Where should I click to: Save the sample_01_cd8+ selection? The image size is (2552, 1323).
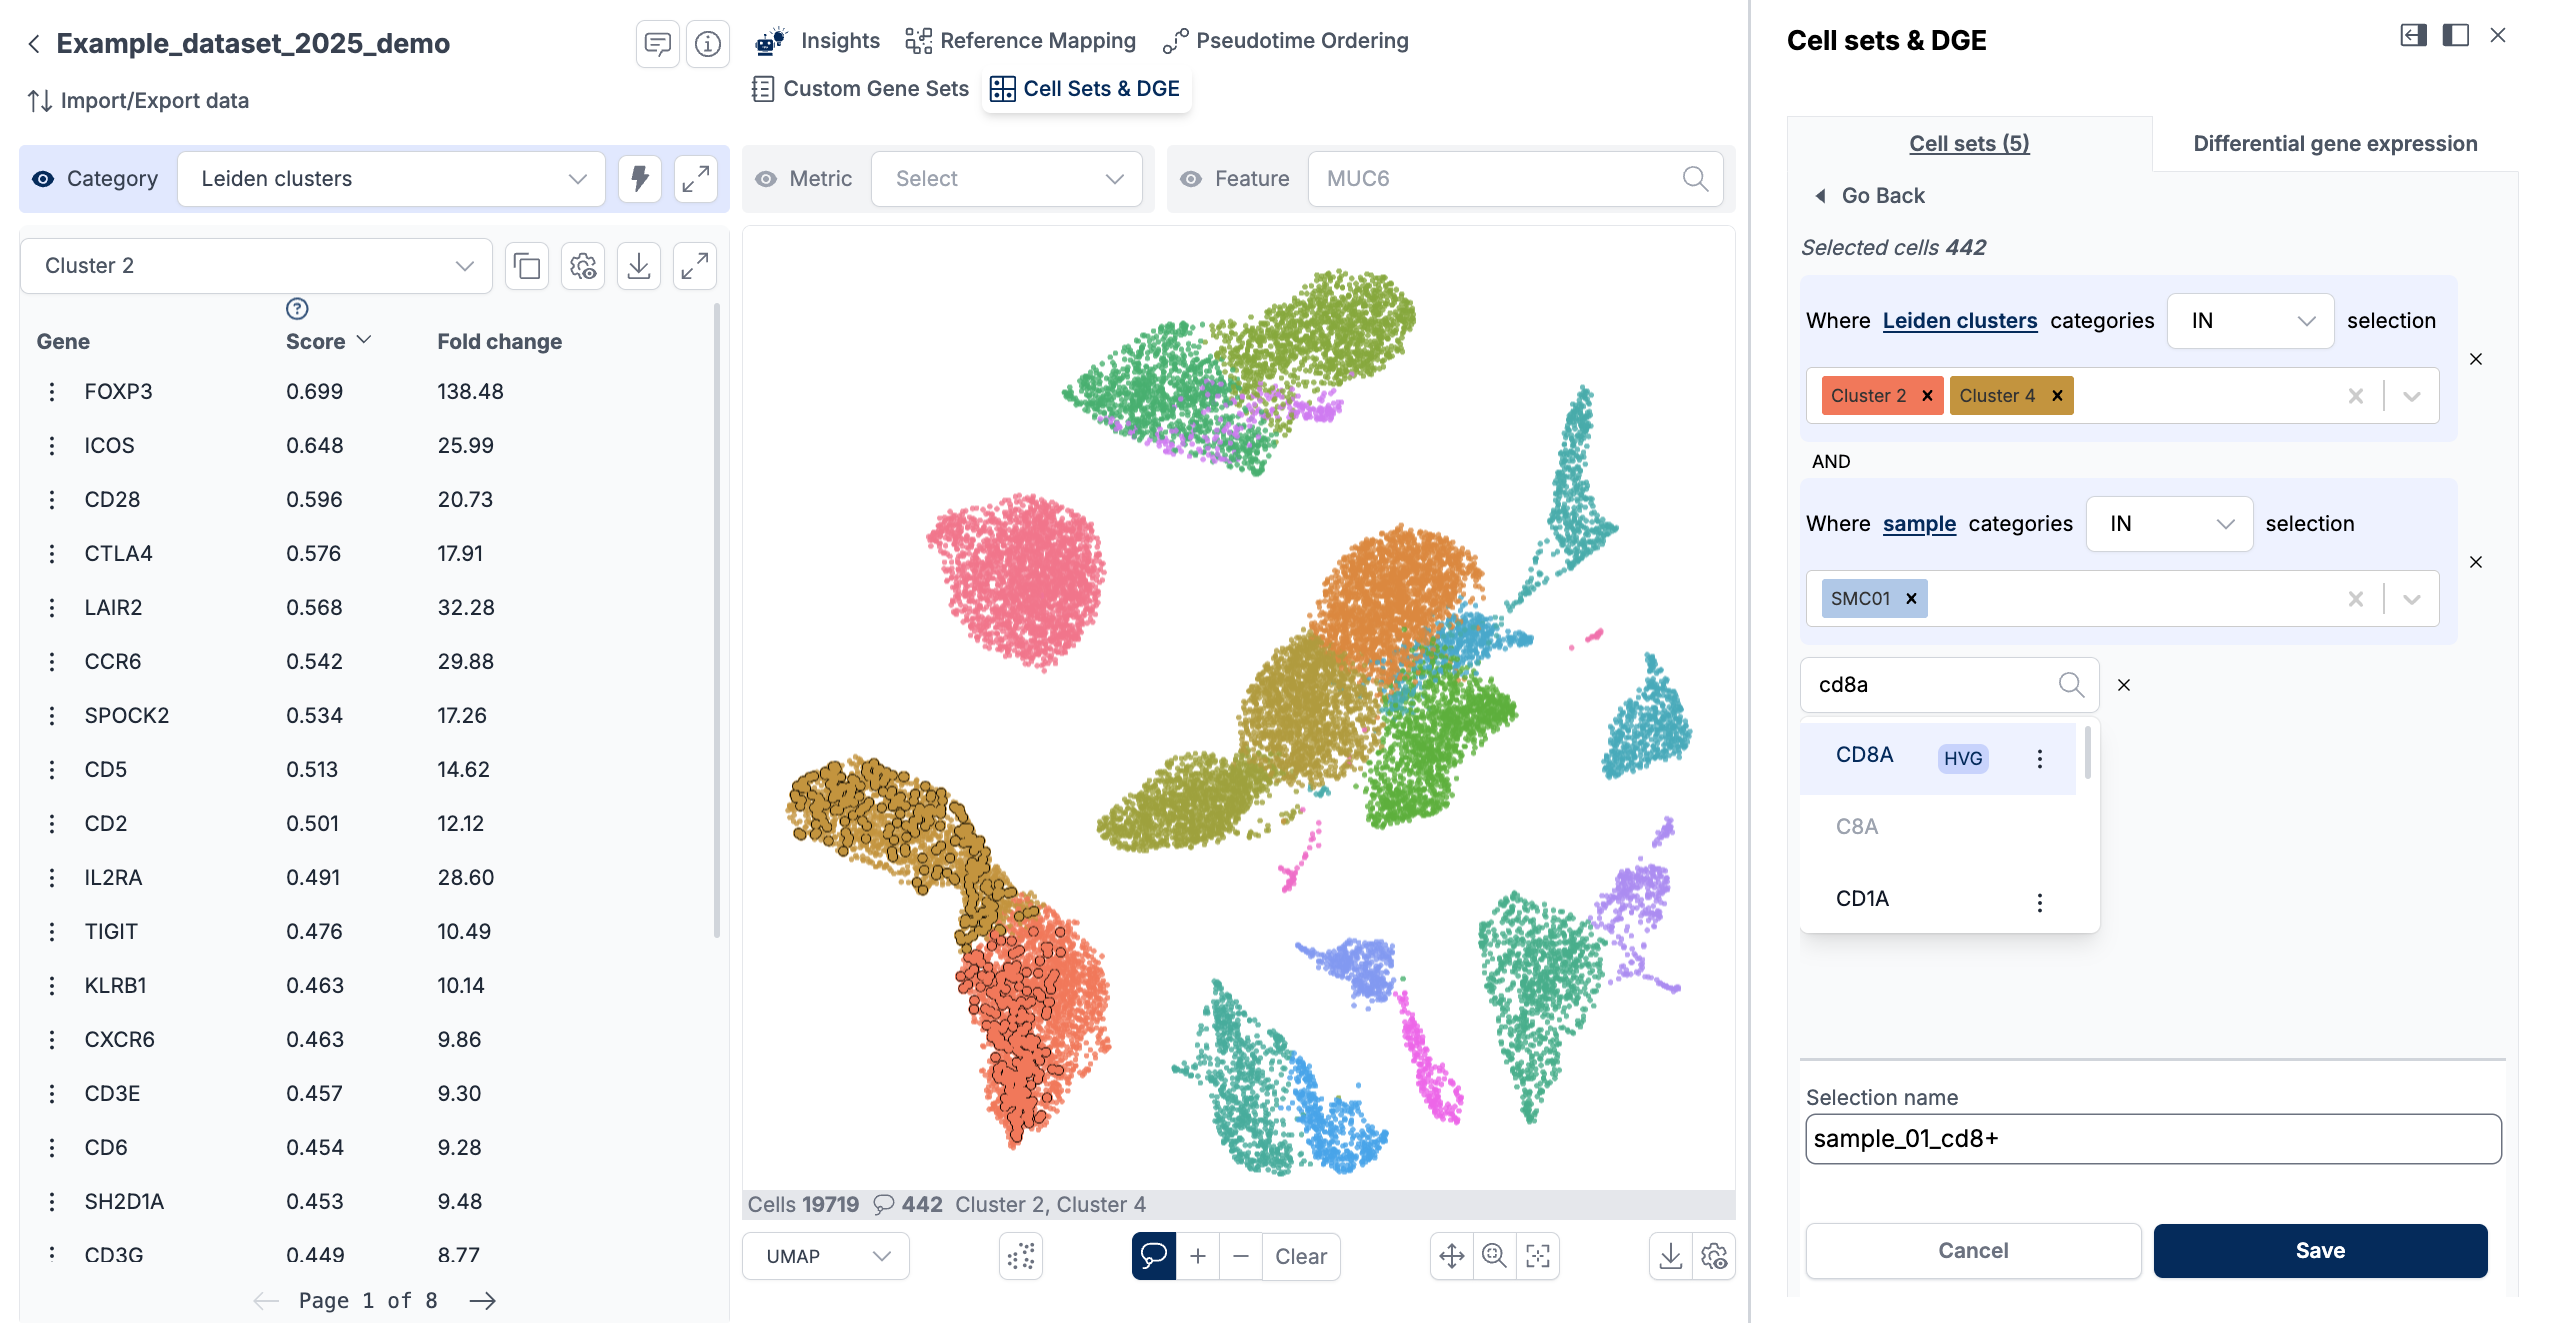tap(2319, 1250)
